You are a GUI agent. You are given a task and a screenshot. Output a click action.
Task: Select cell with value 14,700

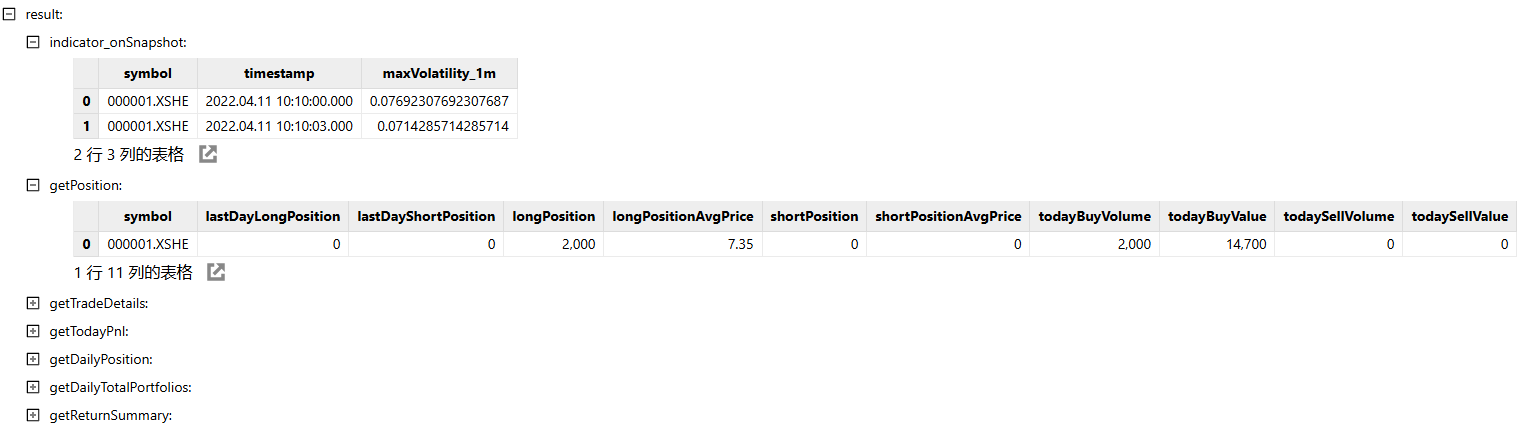1217,244
